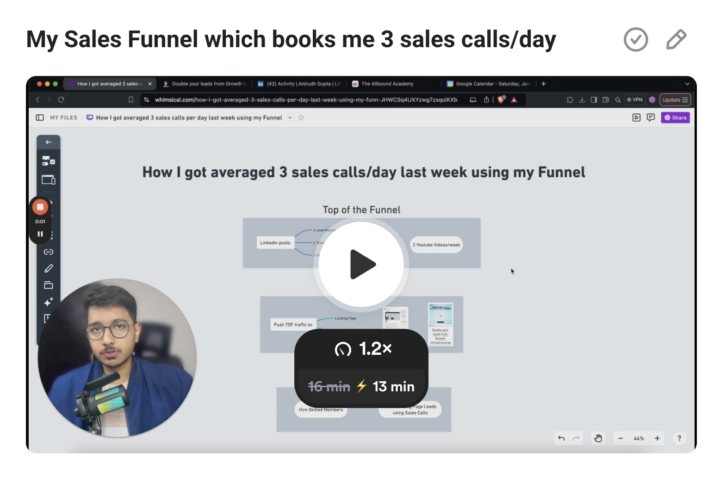Toggle the VPN button in the browser toolbar
The width and height of the screenshot is (720, 482).
click(635, 100)
